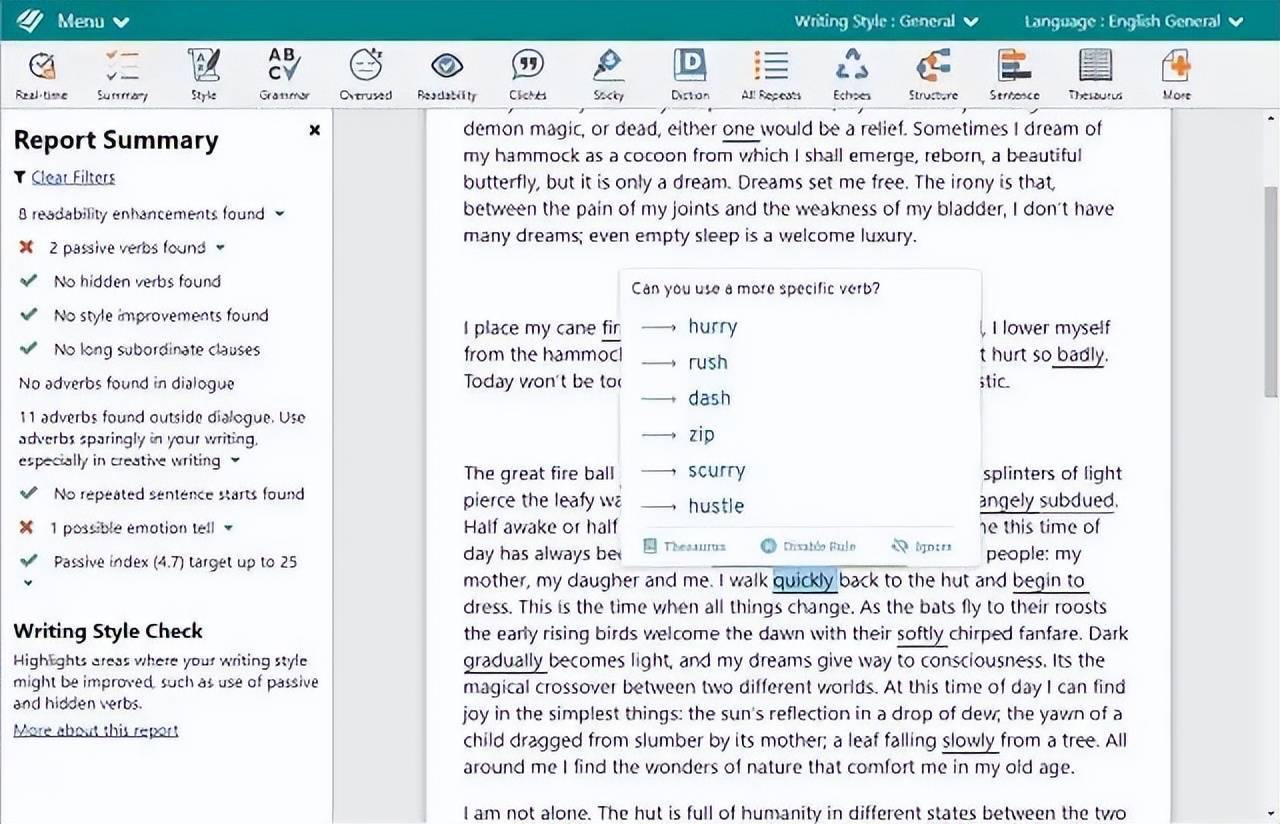Click 'Passive index (4.7) target up to 25'
The width and height of the screenshot is (1280, 824).
click(175, 562)
